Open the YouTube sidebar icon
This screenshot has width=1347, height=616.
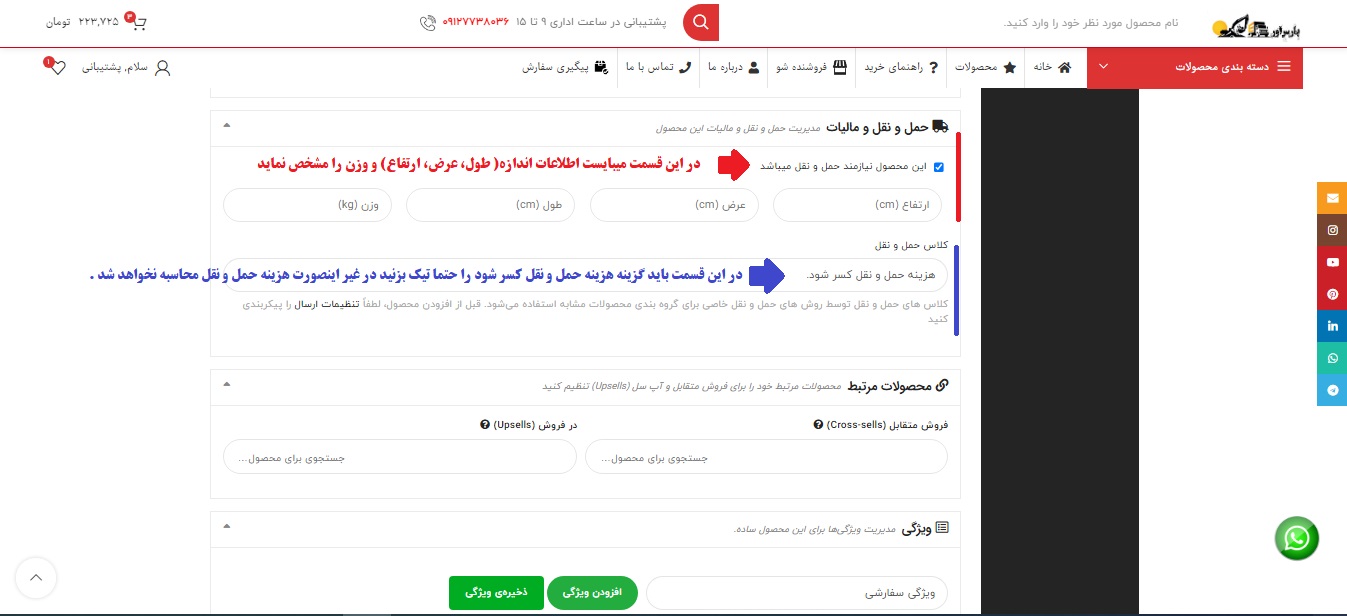coord(1332,262)
